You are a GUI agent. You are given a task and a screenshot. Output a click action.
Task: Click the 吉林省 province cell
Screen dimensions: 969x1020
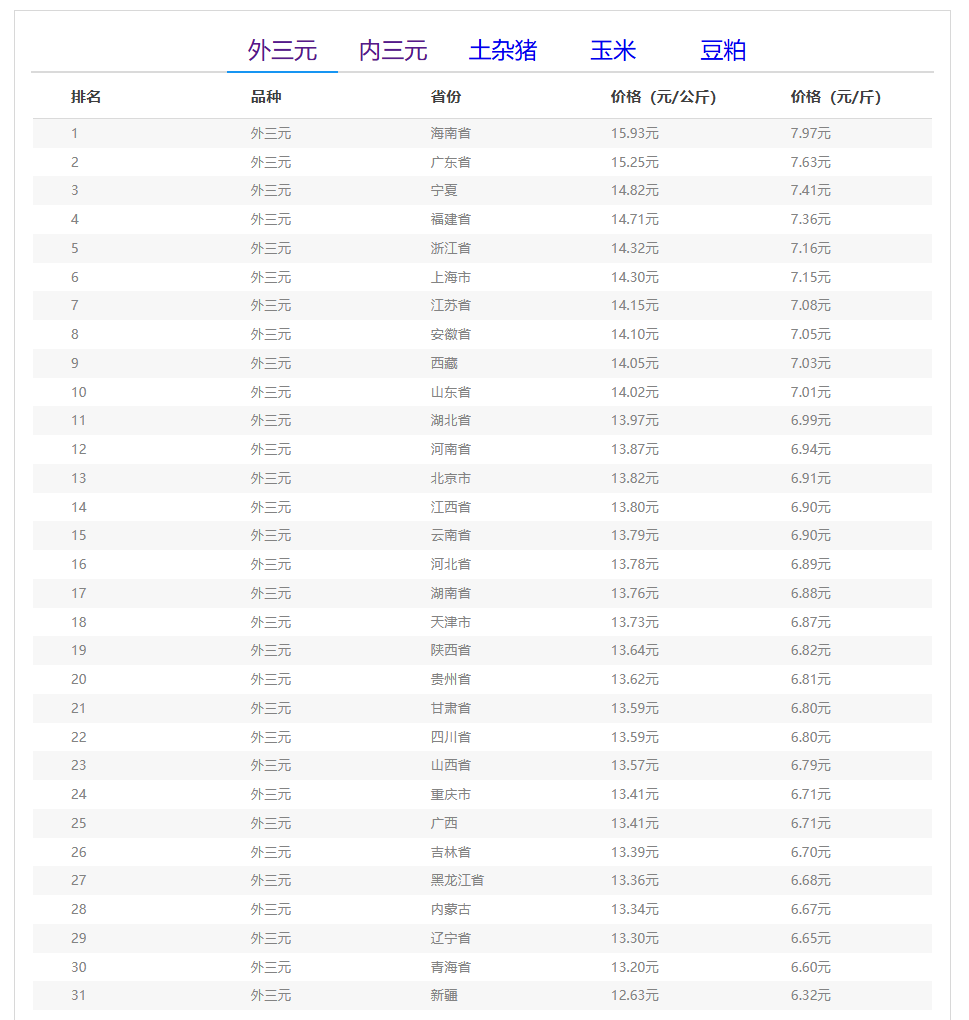click(450, 852)
